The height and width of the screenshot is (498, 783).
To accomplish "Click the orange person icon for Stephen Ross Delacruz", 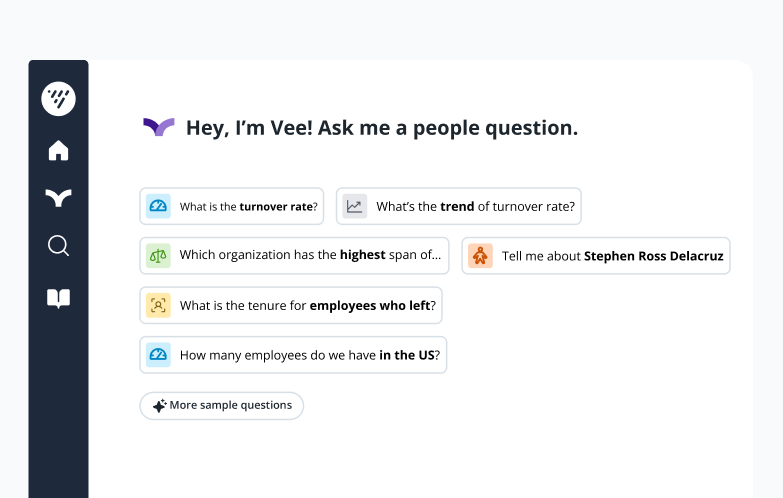I will (x=480, y=256).
